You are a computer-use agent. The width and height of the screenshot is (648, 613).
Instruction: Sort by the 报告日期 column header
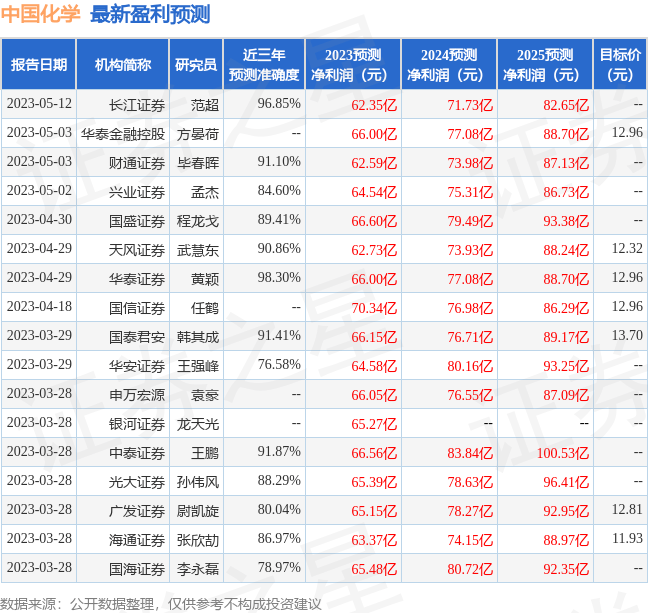coord(39,65)
